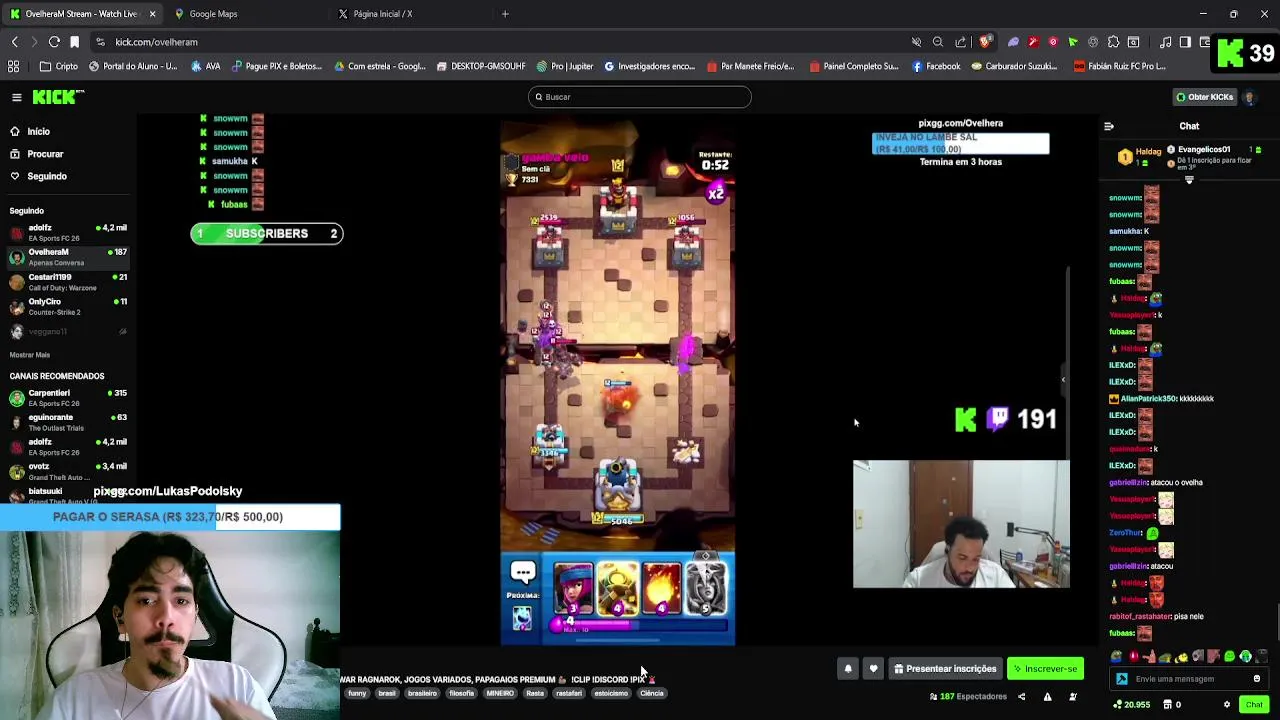Toggle the browser sidebar panel icon
Image resolution: width=1280 pixels, height=720 pixels.
coord(1185,42)
